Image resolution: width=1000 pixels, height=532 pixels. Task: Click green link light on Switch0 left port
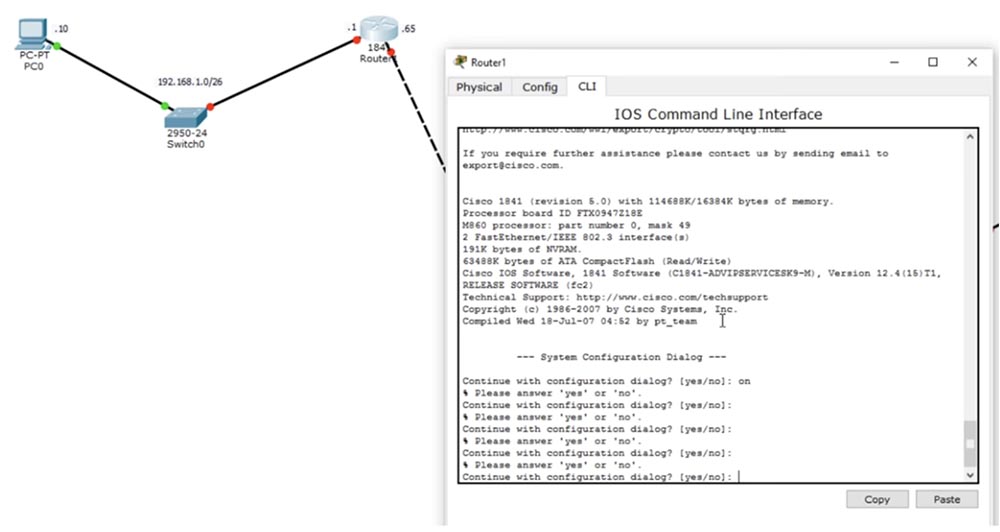tap(165, 106)
